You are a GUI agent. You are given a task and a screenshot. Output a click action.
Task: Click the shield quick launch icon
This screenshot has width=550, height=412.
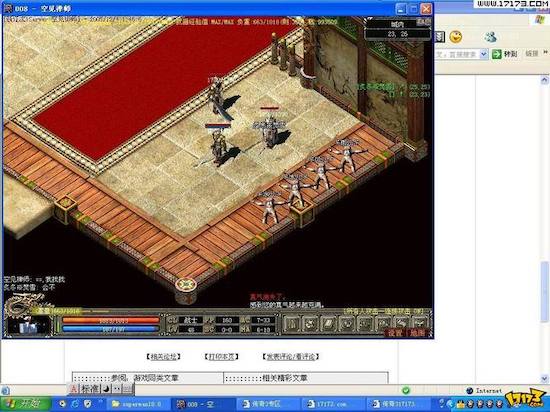pos(88,404)
